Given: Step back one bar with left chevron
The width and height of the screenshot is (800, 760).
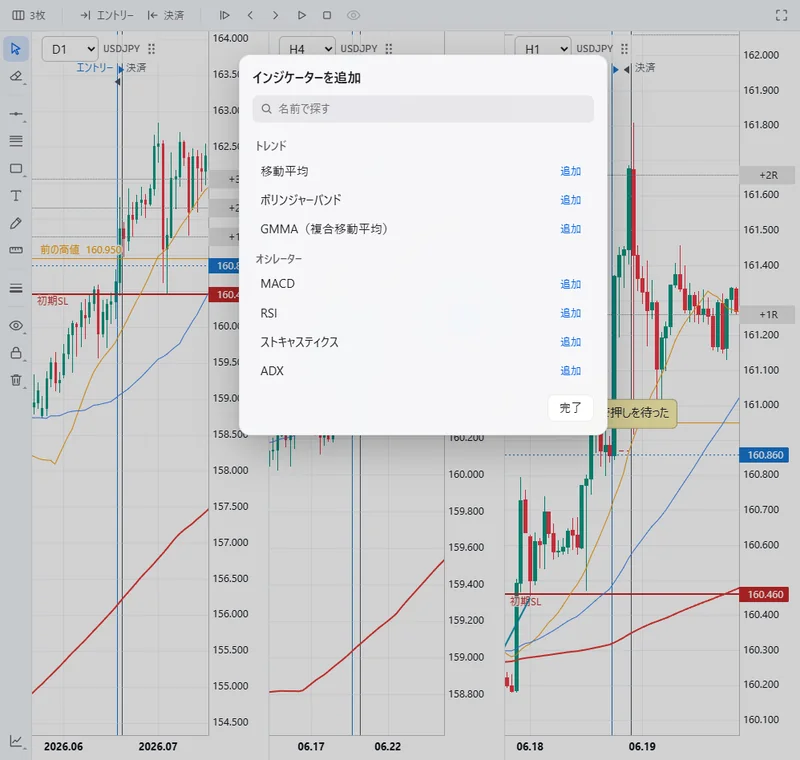Looking at the screenshot, I should tap(250, 15).
